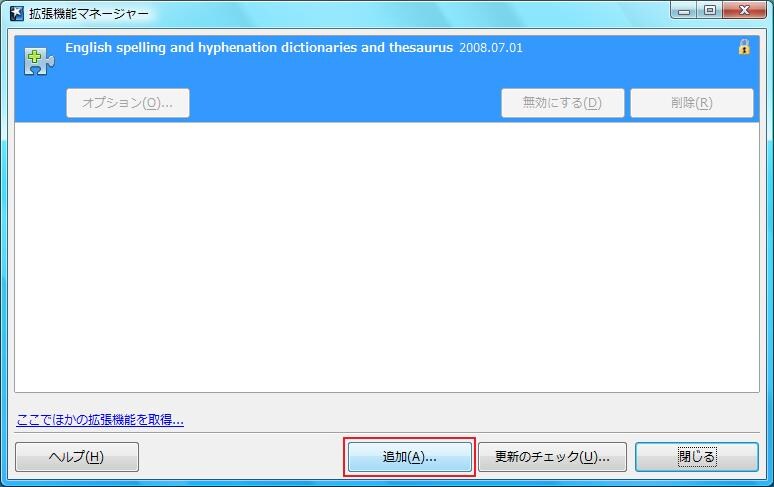774x487 pixels.
Task: Click the 削除(R) remove button
Action: (692, 103)
